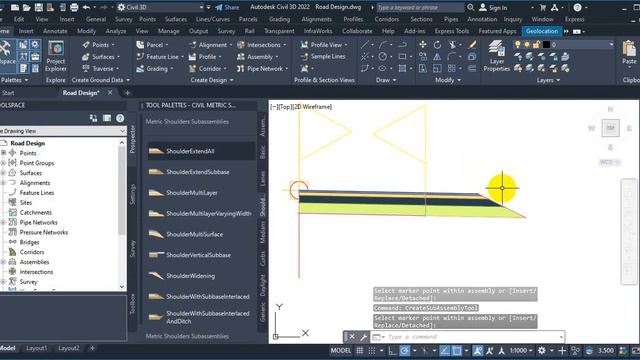Open the help question mark icon in Toolspace

pos(120,118)
